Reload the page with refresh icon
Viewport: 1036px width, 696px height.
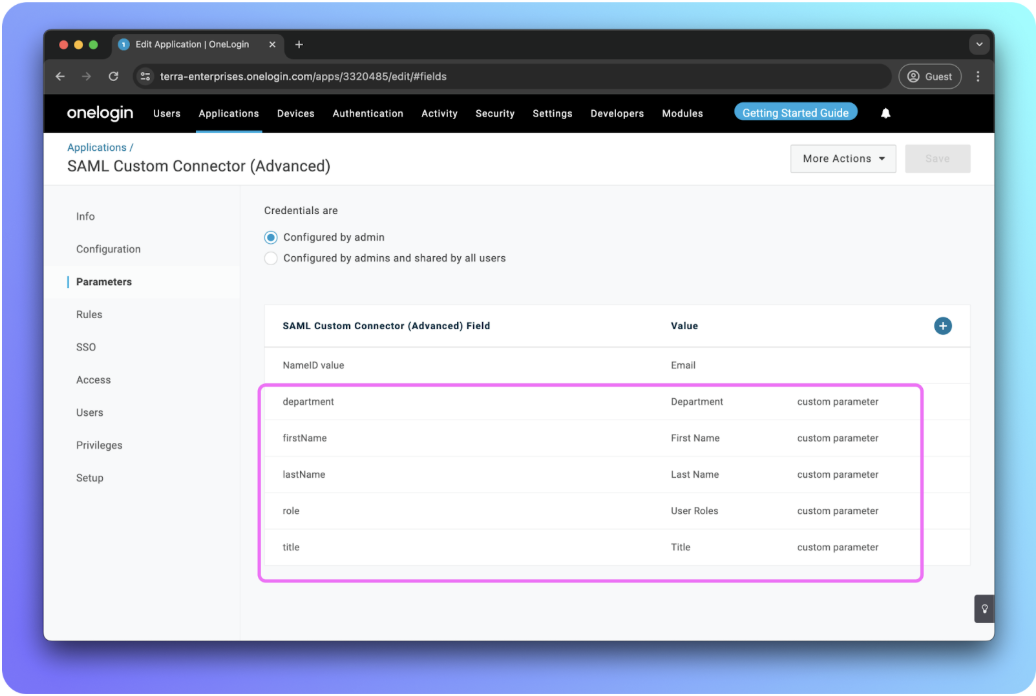[114, 77]
